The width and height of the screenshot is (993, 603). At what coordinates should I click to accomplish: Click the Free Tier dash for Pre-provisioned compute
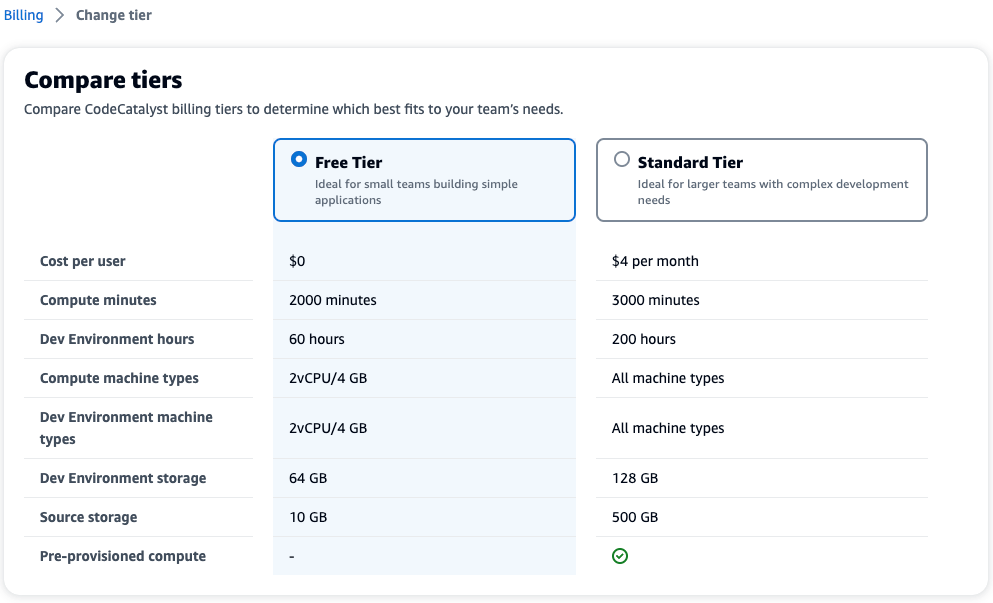pos(292,556)
